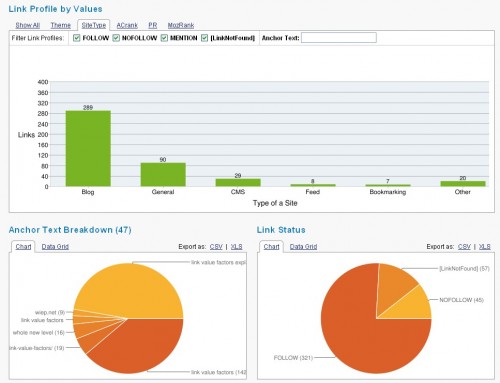Export Anchor Text Breakdown as XLS
This screenshot has height=383, width=500.
tap(237, 247)
